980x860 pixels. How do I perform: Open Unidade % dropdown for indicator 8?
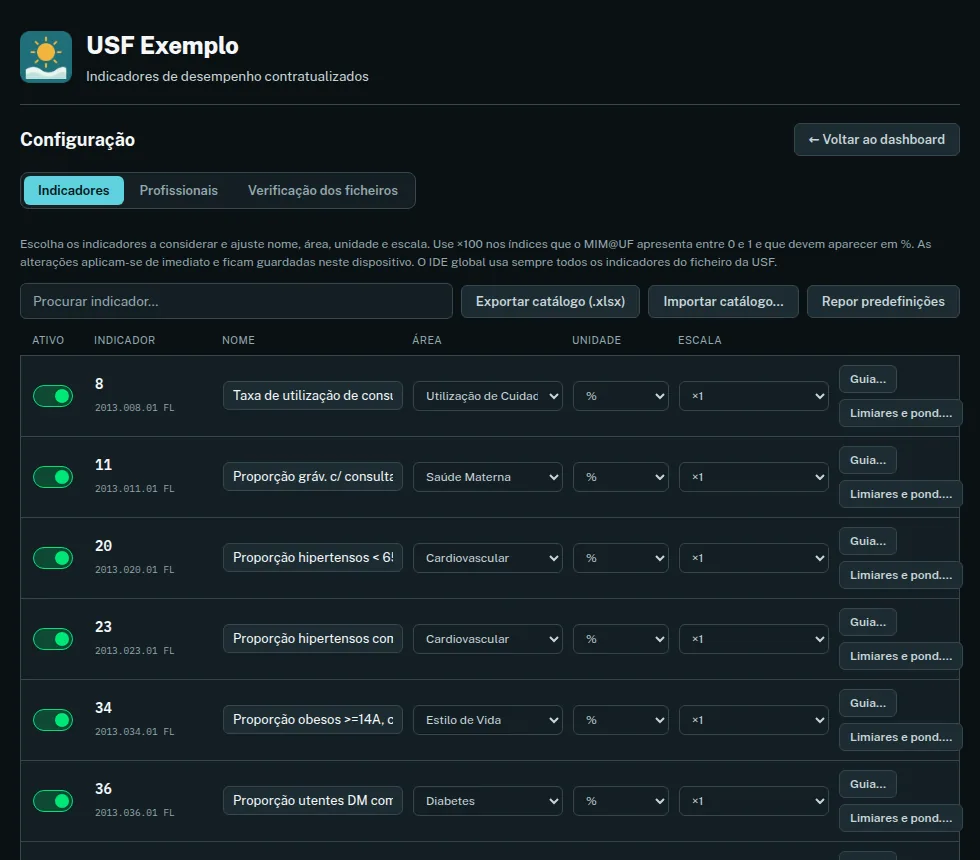[621, 396]
